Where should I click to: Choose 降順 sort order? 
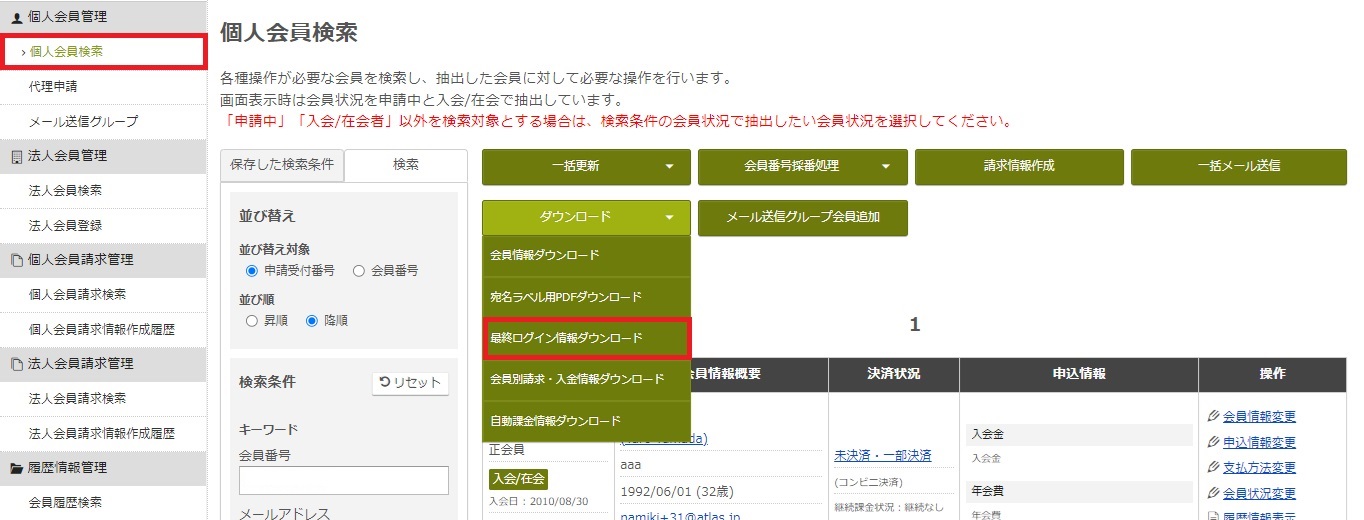click(312, 321)
